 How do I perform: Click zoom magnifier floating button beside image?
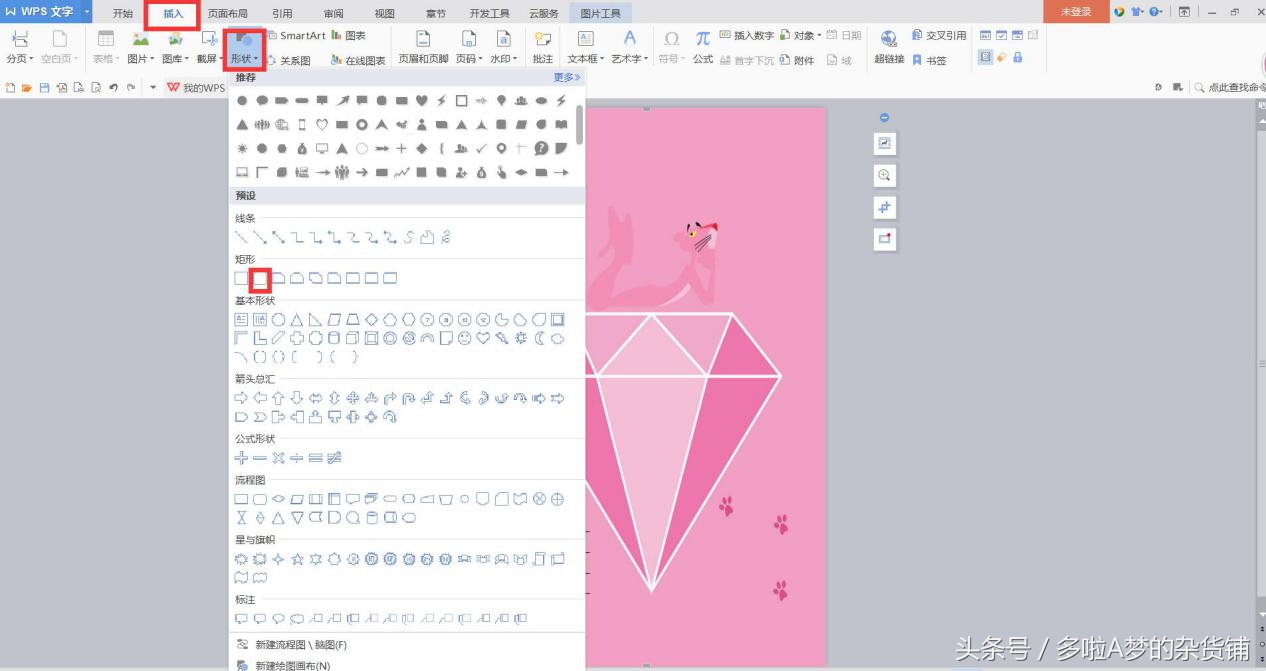(x=884, y=176)
